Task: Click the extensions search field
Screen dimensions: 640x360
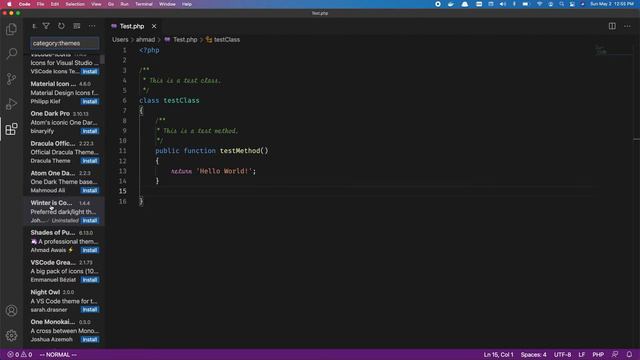Action: point(64,43)
